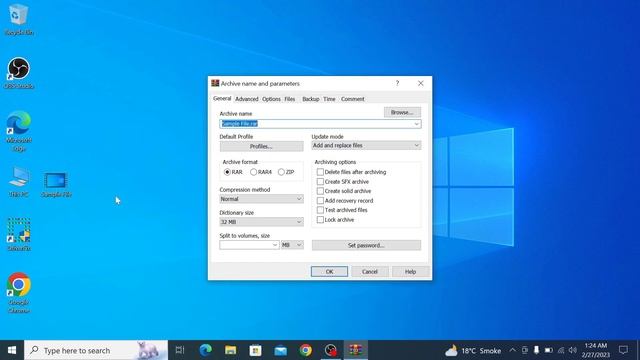
Task: Open File Explorer from the taskbar
Action: coord(231,350)
